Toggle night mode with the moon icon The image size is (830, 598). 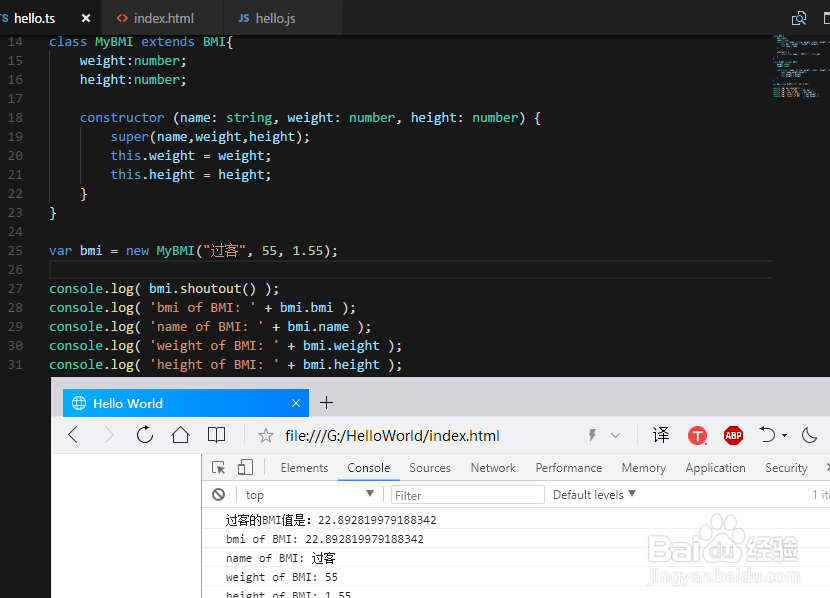809,435
